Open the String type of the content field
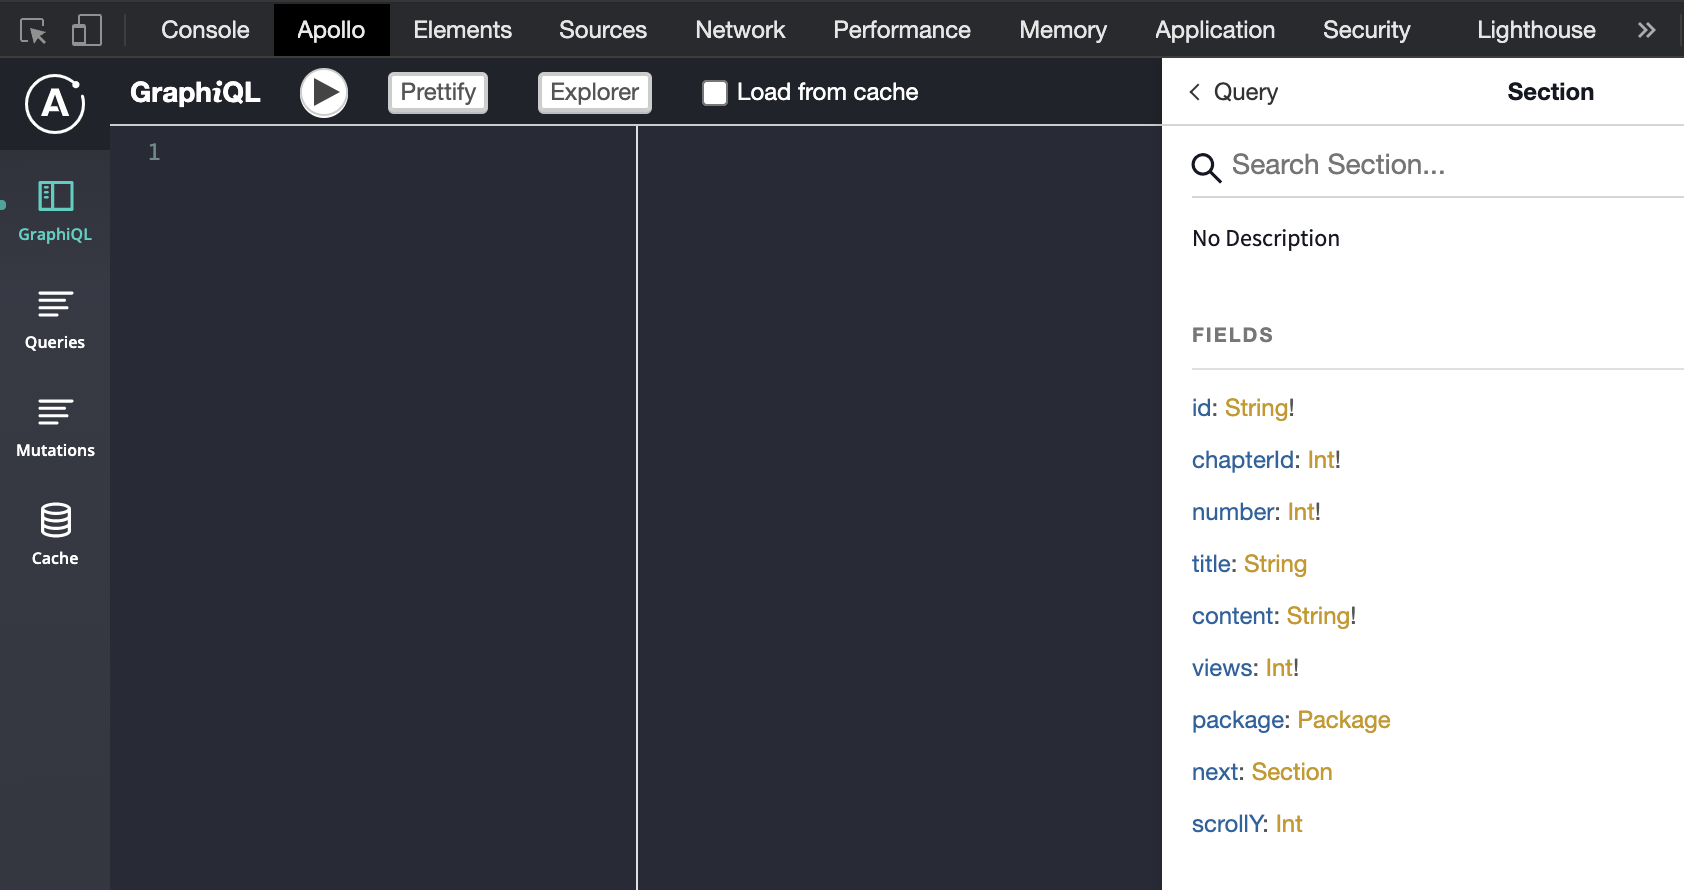The width and height of the screenshot is (1684, 890). (x=1318, y=616)
